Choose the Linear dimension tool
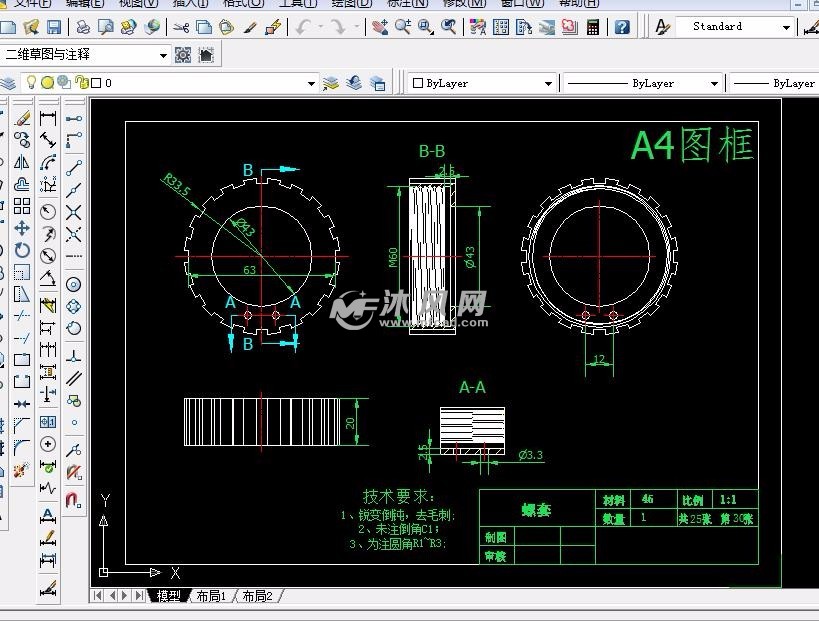Viewport: 819px width, 621px height. [x=48, y=118]
